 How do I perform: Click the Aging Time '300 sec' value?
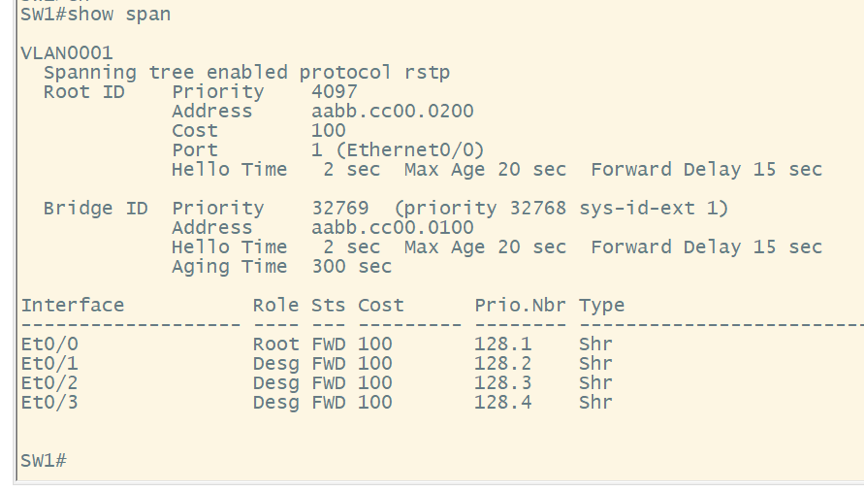coord(351,266)
